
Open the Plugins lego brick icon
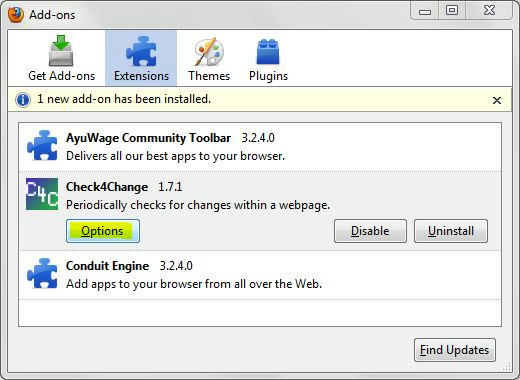(268, 52)
